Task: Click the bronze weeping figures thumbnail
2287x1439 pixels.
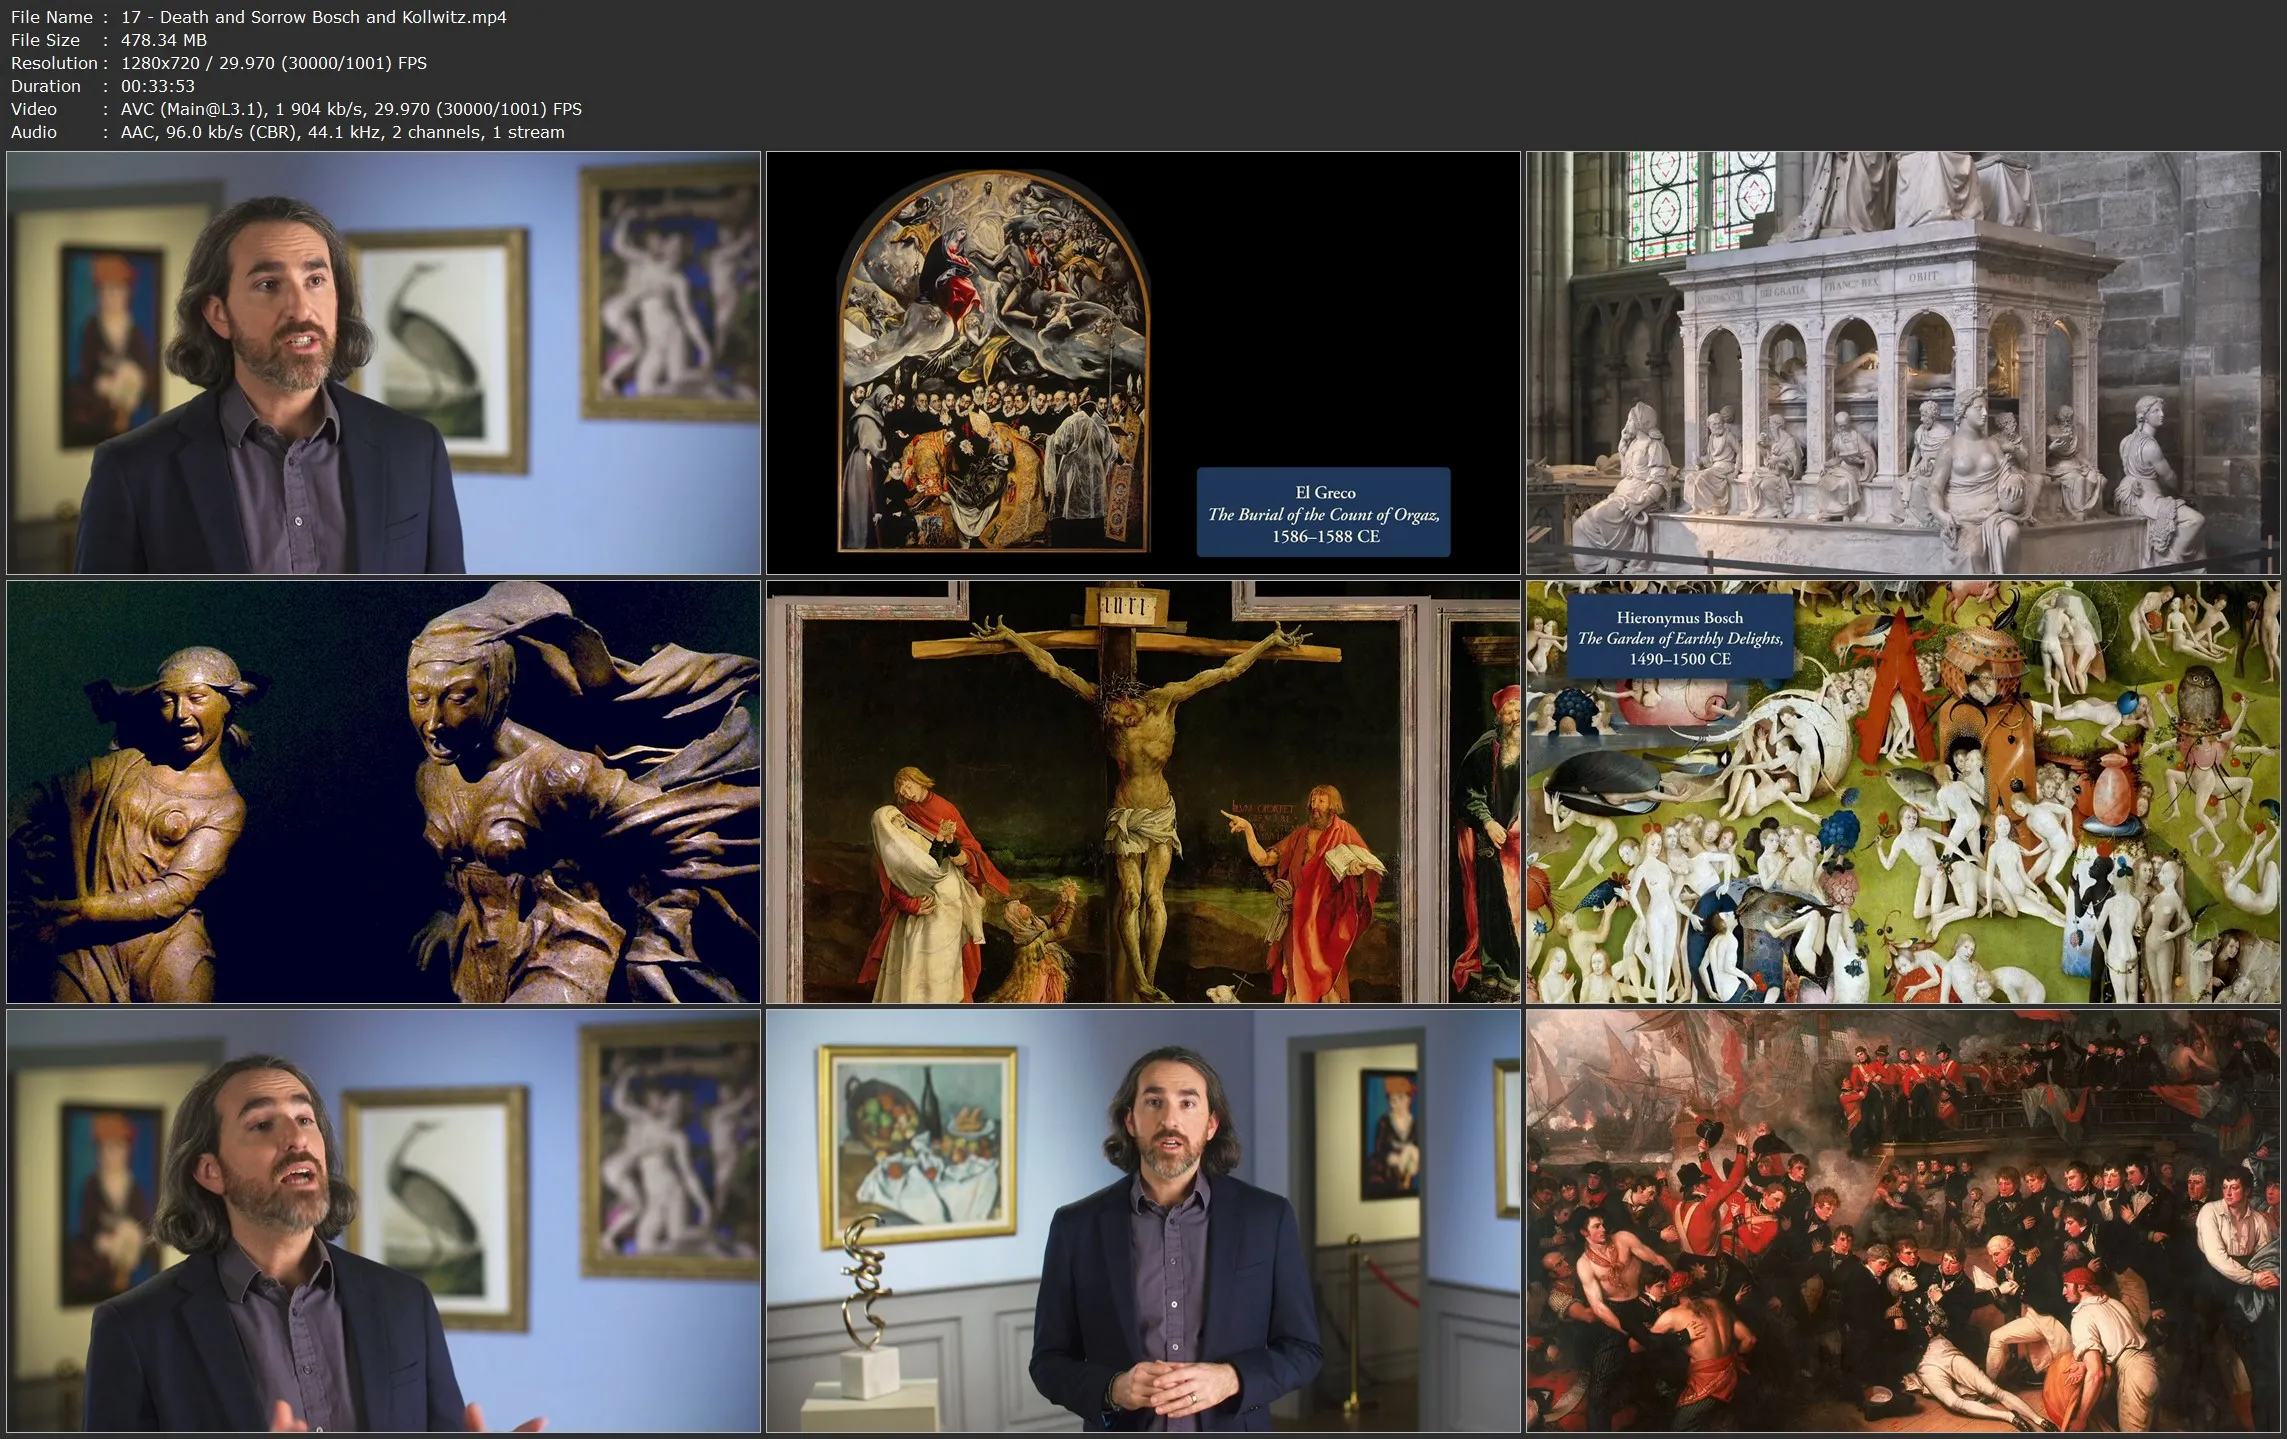Action: pyautogui.click(x=383, y=791)
